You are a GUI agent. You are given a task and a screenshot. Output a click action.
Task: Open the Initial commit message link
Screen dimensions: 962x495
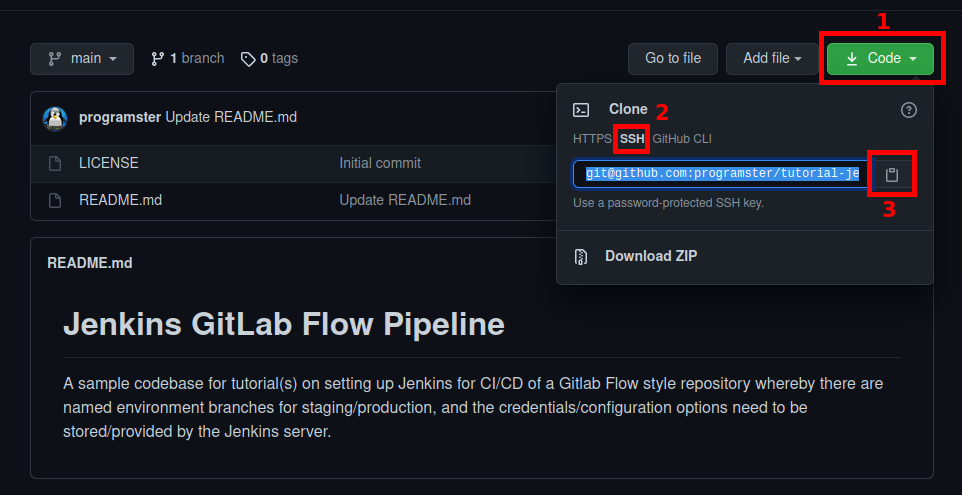click(x=380, y=163)
